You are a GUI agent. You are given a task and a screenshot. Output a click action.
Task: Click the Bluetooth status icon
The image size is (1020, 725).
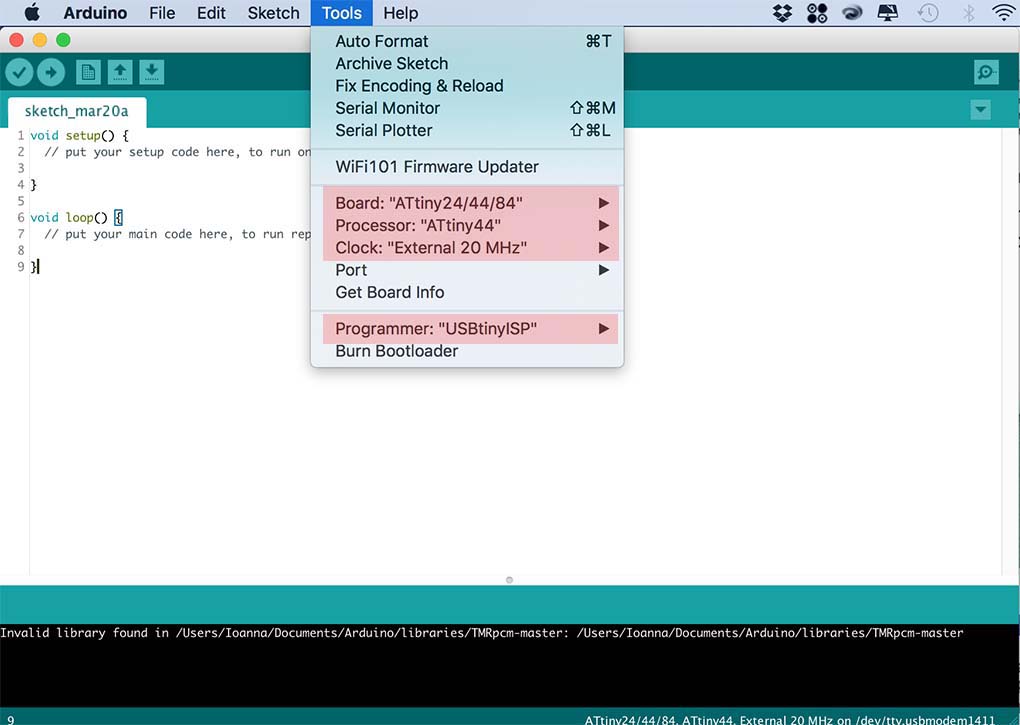point(969,13)
